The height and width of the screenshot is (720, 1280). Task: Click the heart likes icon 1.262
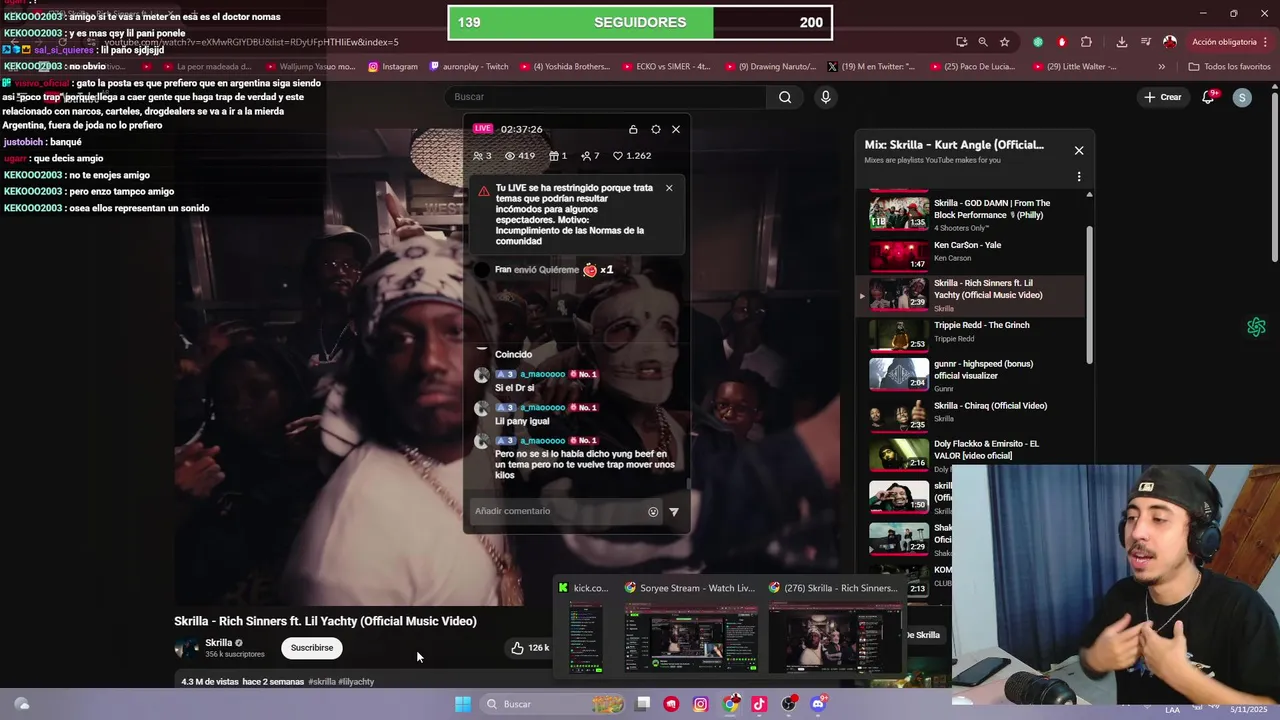(x=618, y=156)
